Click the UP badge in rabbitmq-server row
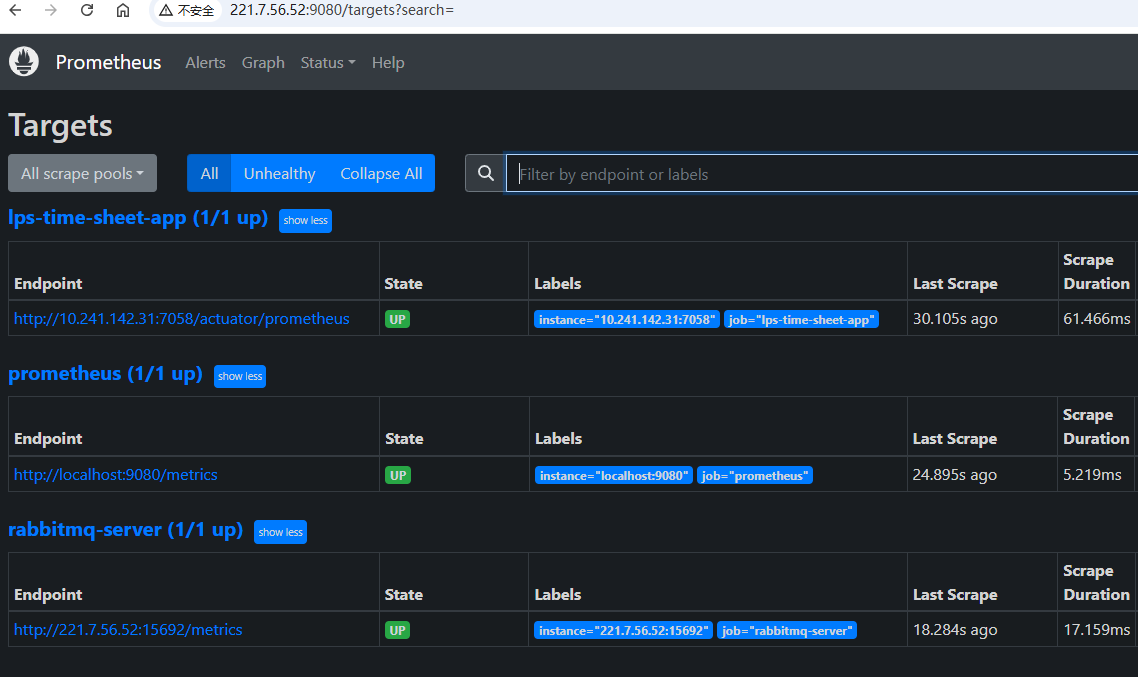Viewport: 1138px width, 677px height. (x=397, y=631)
